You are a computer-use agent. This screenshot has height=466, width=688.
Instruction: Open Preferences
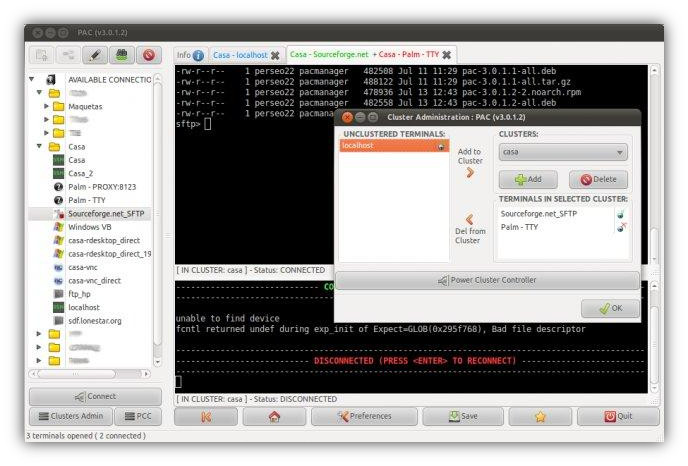[x=364, y=416]
